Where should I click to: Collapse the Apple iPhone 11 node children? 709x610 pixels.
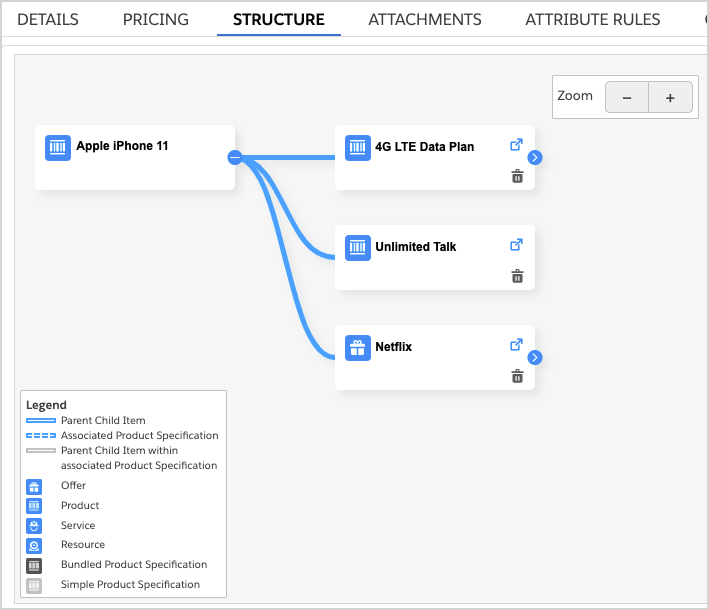point(235,157)
